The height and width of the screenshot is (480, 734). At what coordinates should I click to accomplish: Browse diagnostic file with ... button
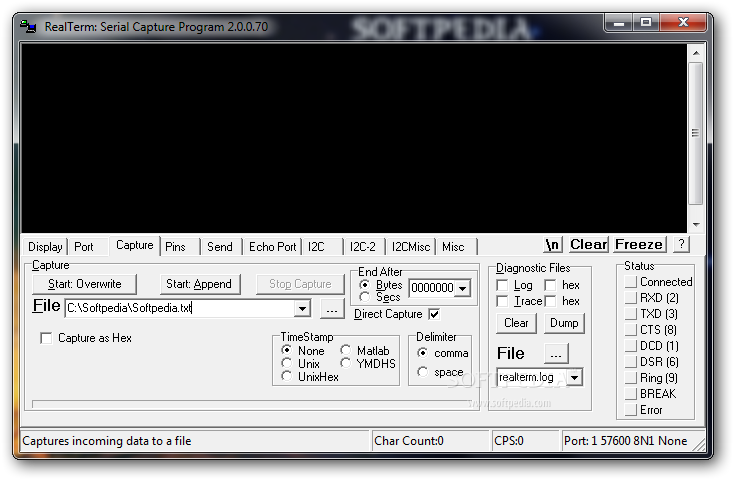[x=556, y=354]
